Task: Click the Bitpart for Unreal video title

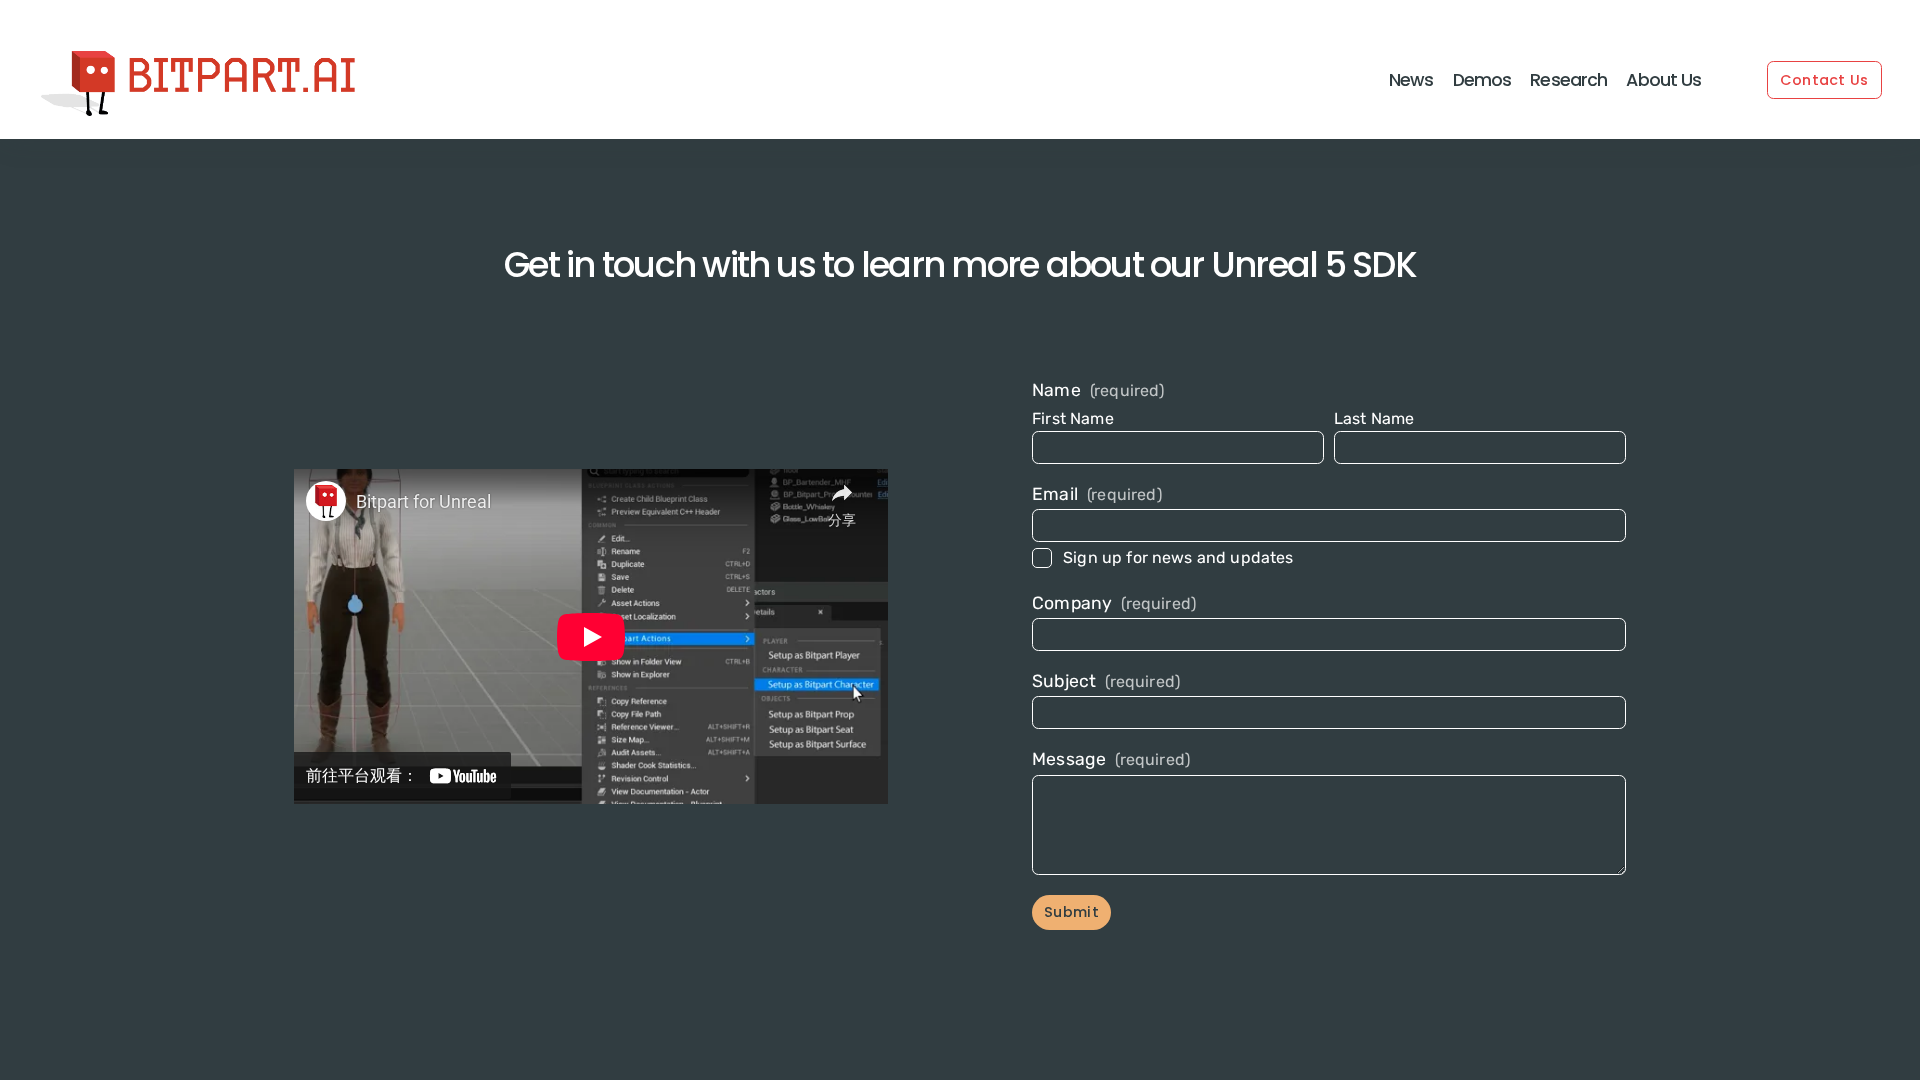Action: tap(423, 502)
